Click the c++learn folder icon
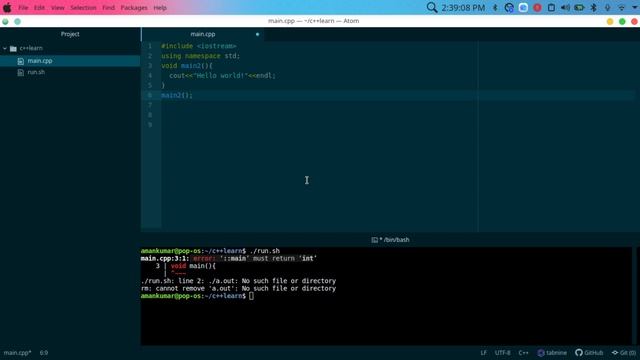 click(13, 49)
